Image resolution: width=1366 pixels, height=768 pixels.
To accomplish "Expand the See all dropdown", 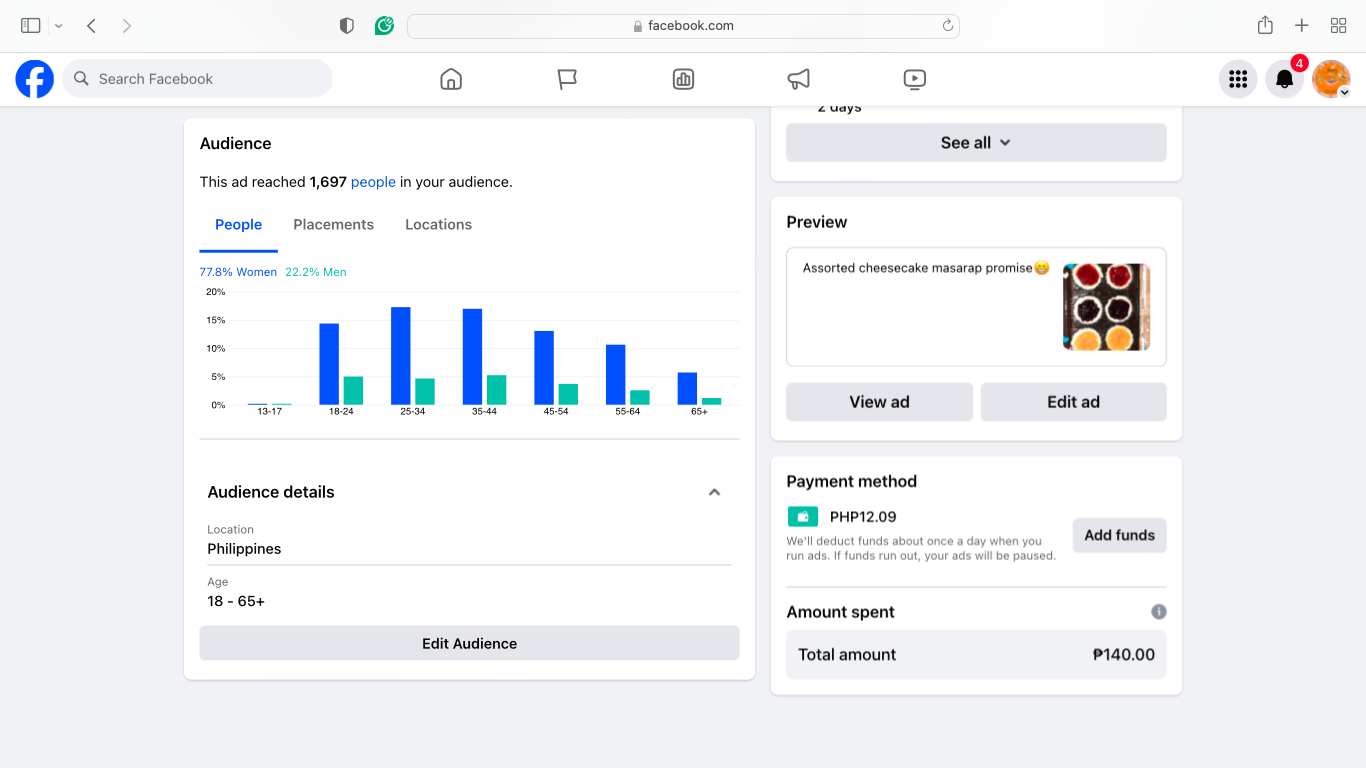I will click(975, 143).
